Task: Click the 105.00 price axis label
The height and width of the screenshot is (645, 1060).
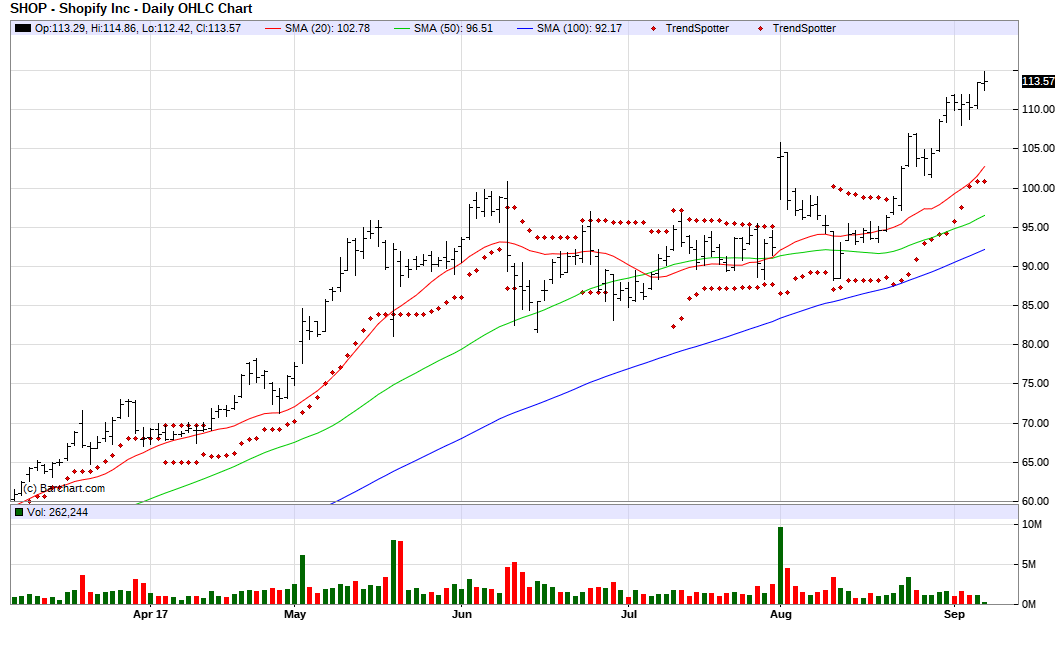Action: [x=1038, y=148]
